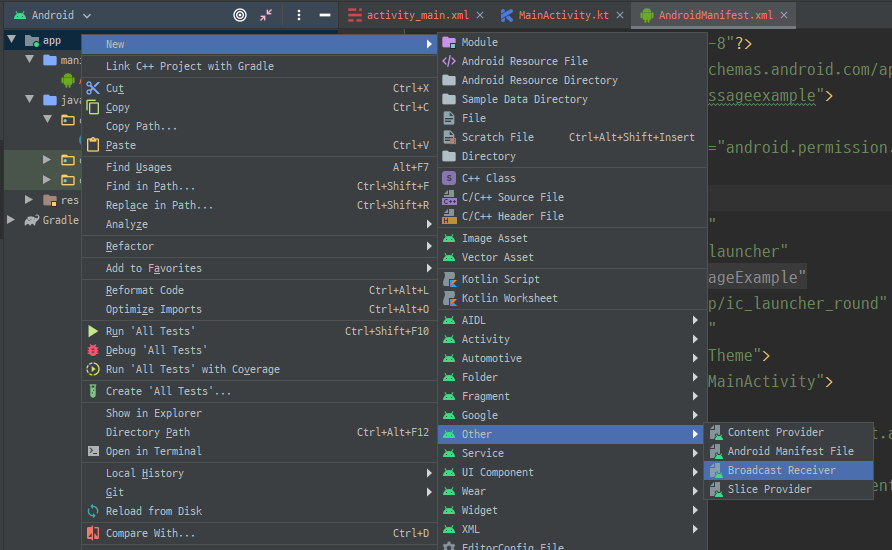The image size is (892, 550).
Task: Switch to the MainActivity.kt tab
Action: (563, 15)
